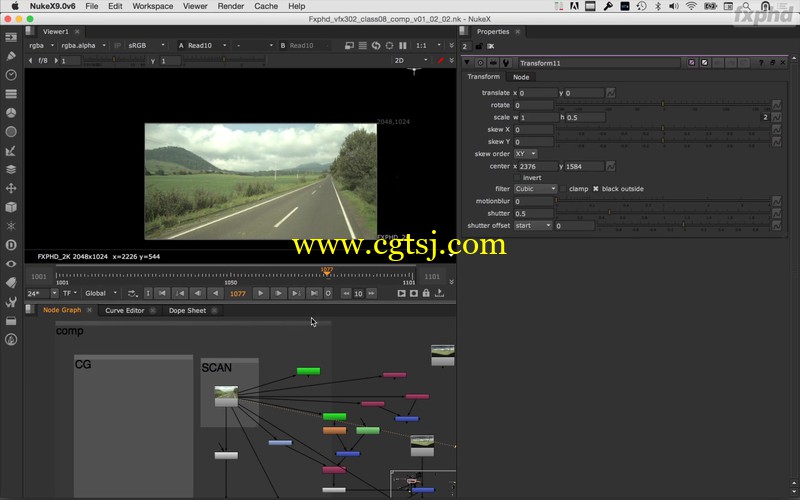Open the Particles nodes toolbar menu
800x500 pixels.
[x=11, y=226]
